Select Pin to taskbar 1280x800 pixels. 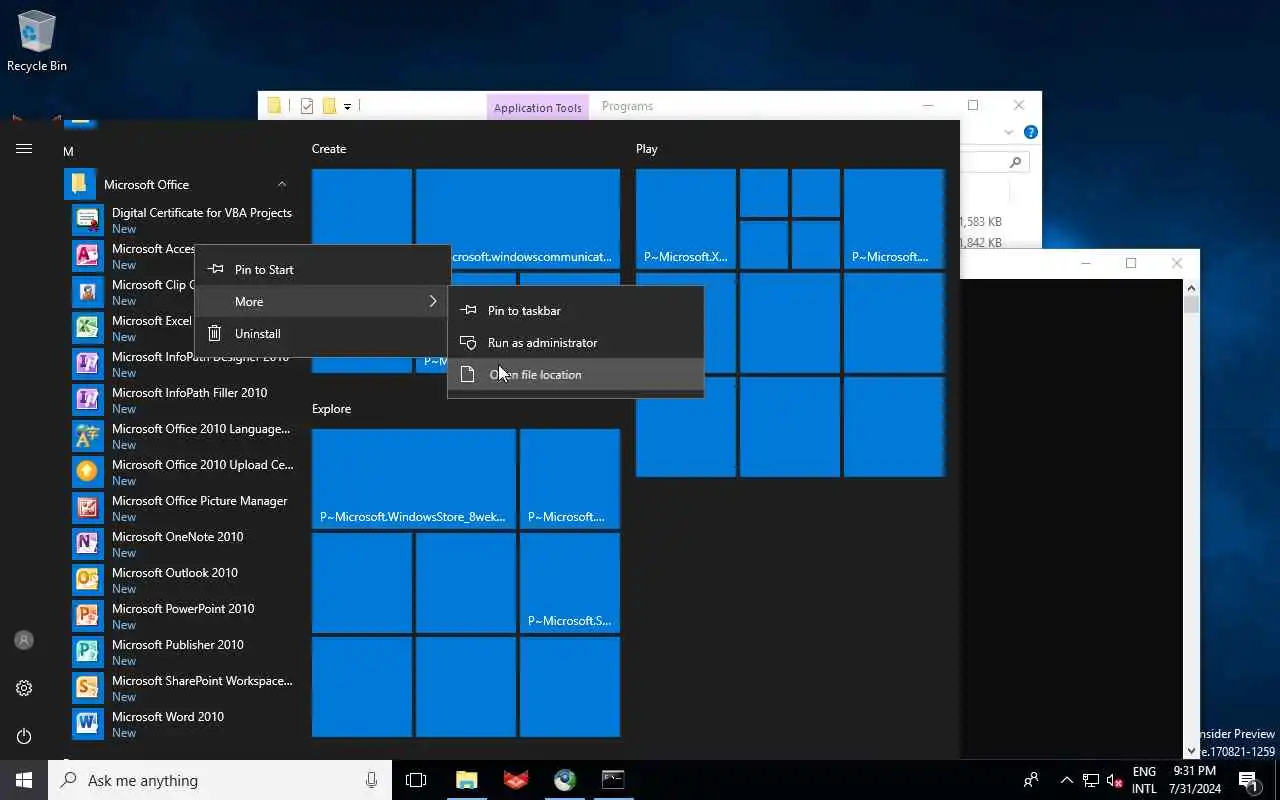click(576, 310)
